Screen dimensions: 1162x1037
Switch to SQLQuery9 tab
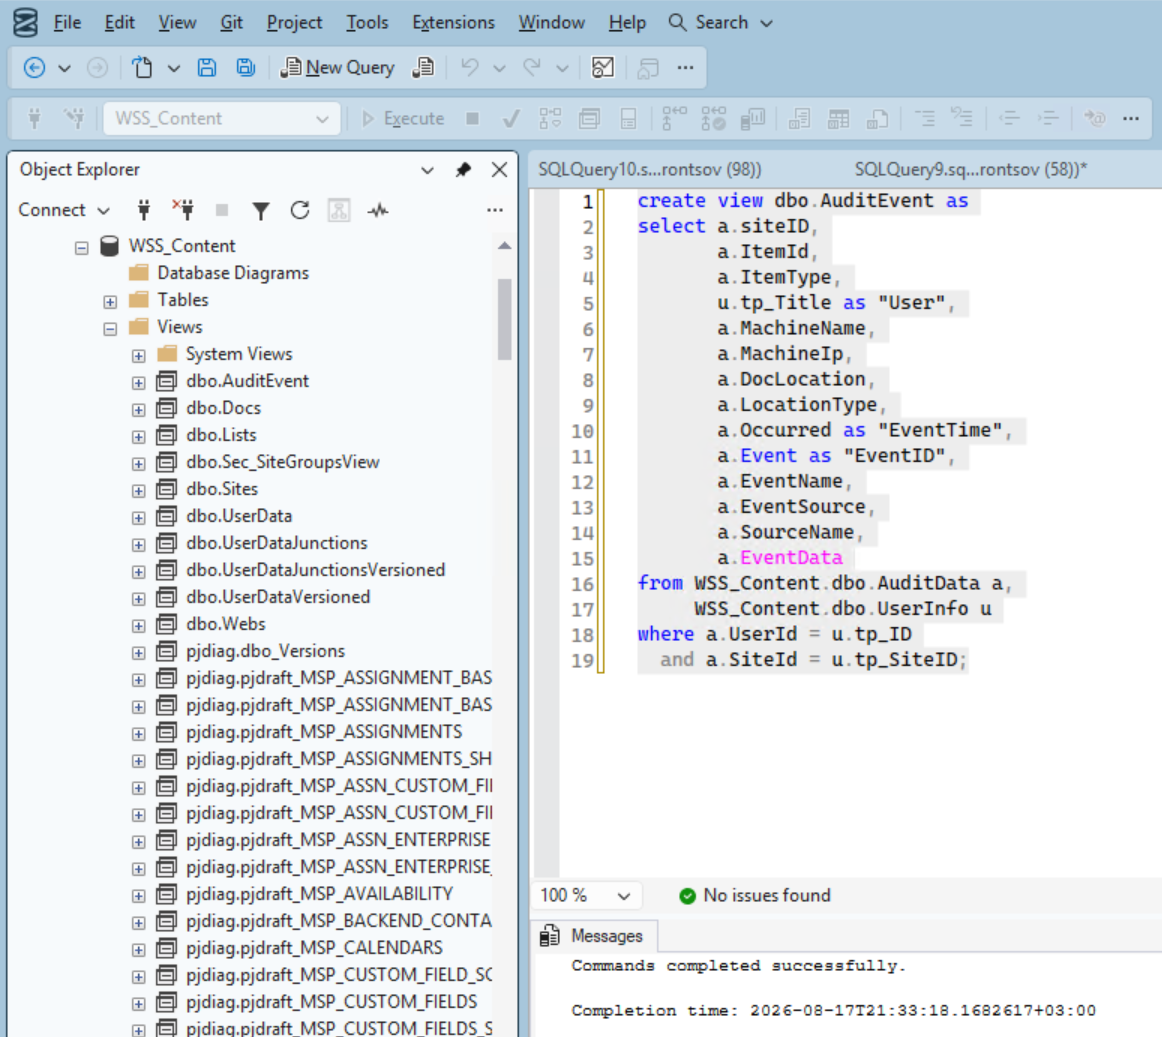(970, 170)
